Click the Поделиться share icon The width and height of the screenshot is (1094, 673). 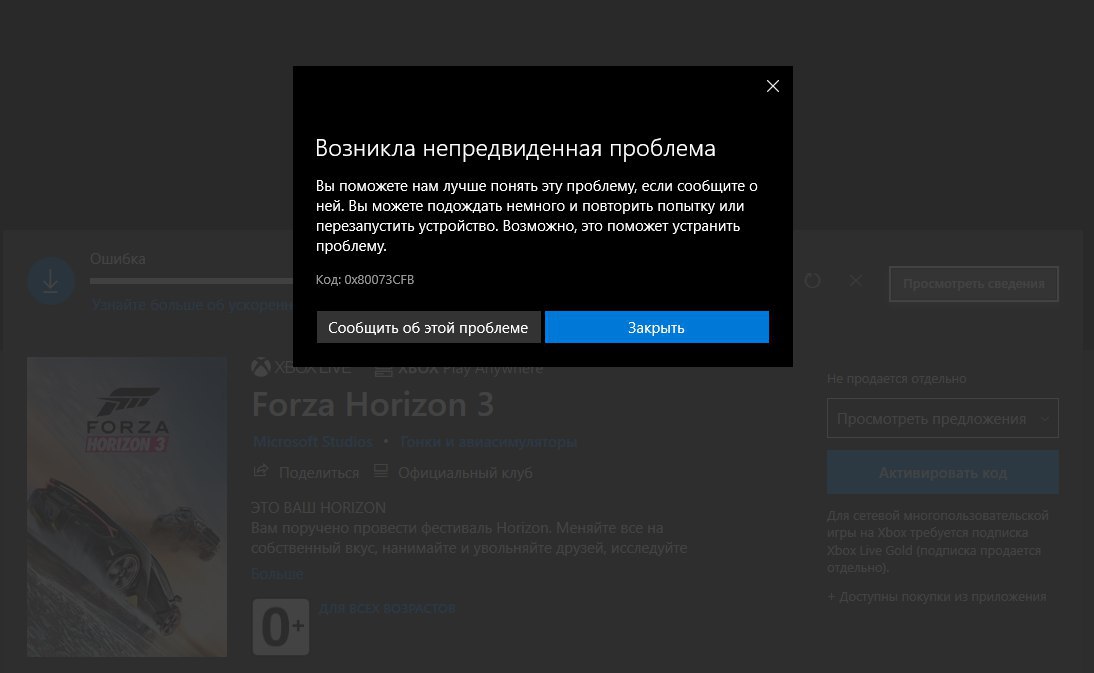[261, 471]
